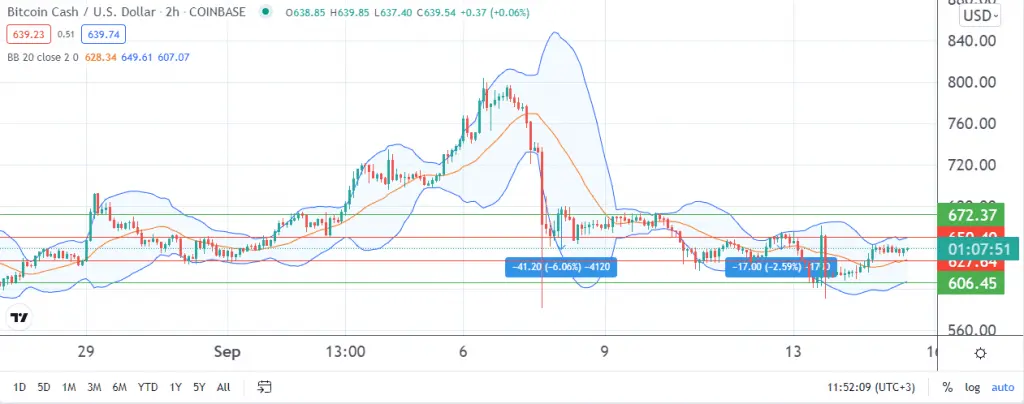The image size is (1024, 404).
Task: Open the USD currency dropdown
Action: pos(980,16)
